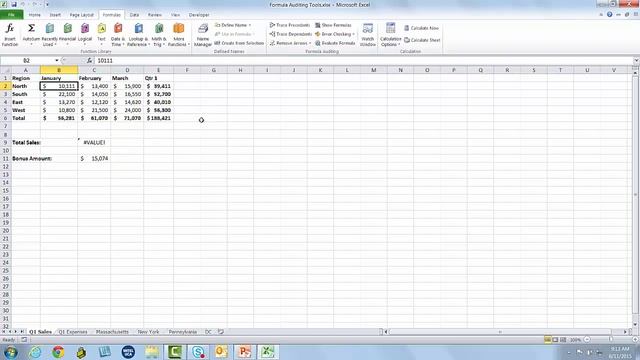Open the Windows Start menu

[11, 352]
